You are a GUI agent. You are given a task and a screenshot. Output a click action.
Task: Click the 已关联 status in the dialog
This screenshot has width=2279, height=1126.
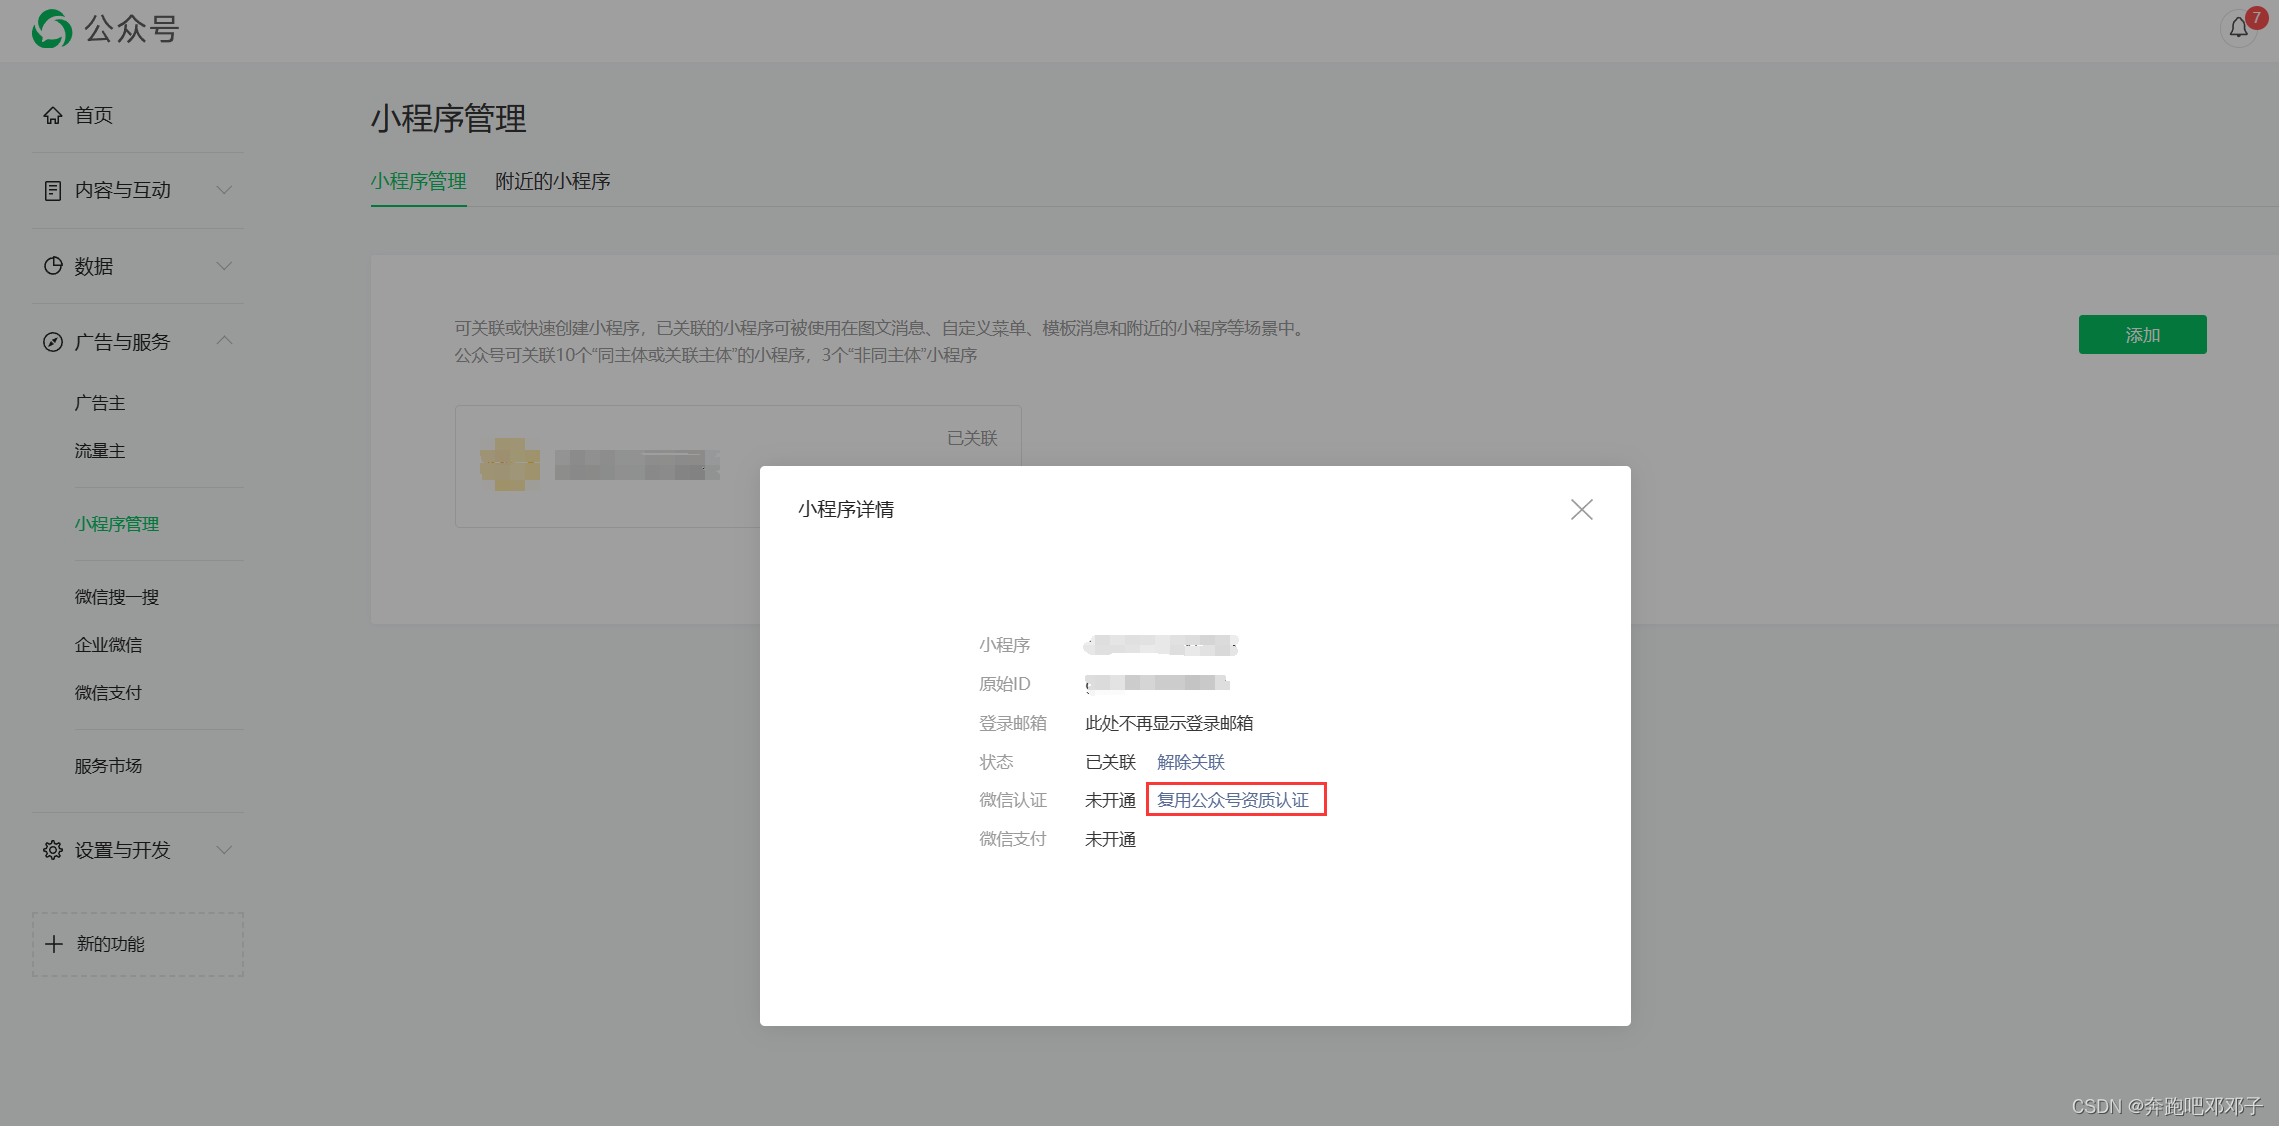(x=1110, y=762)
